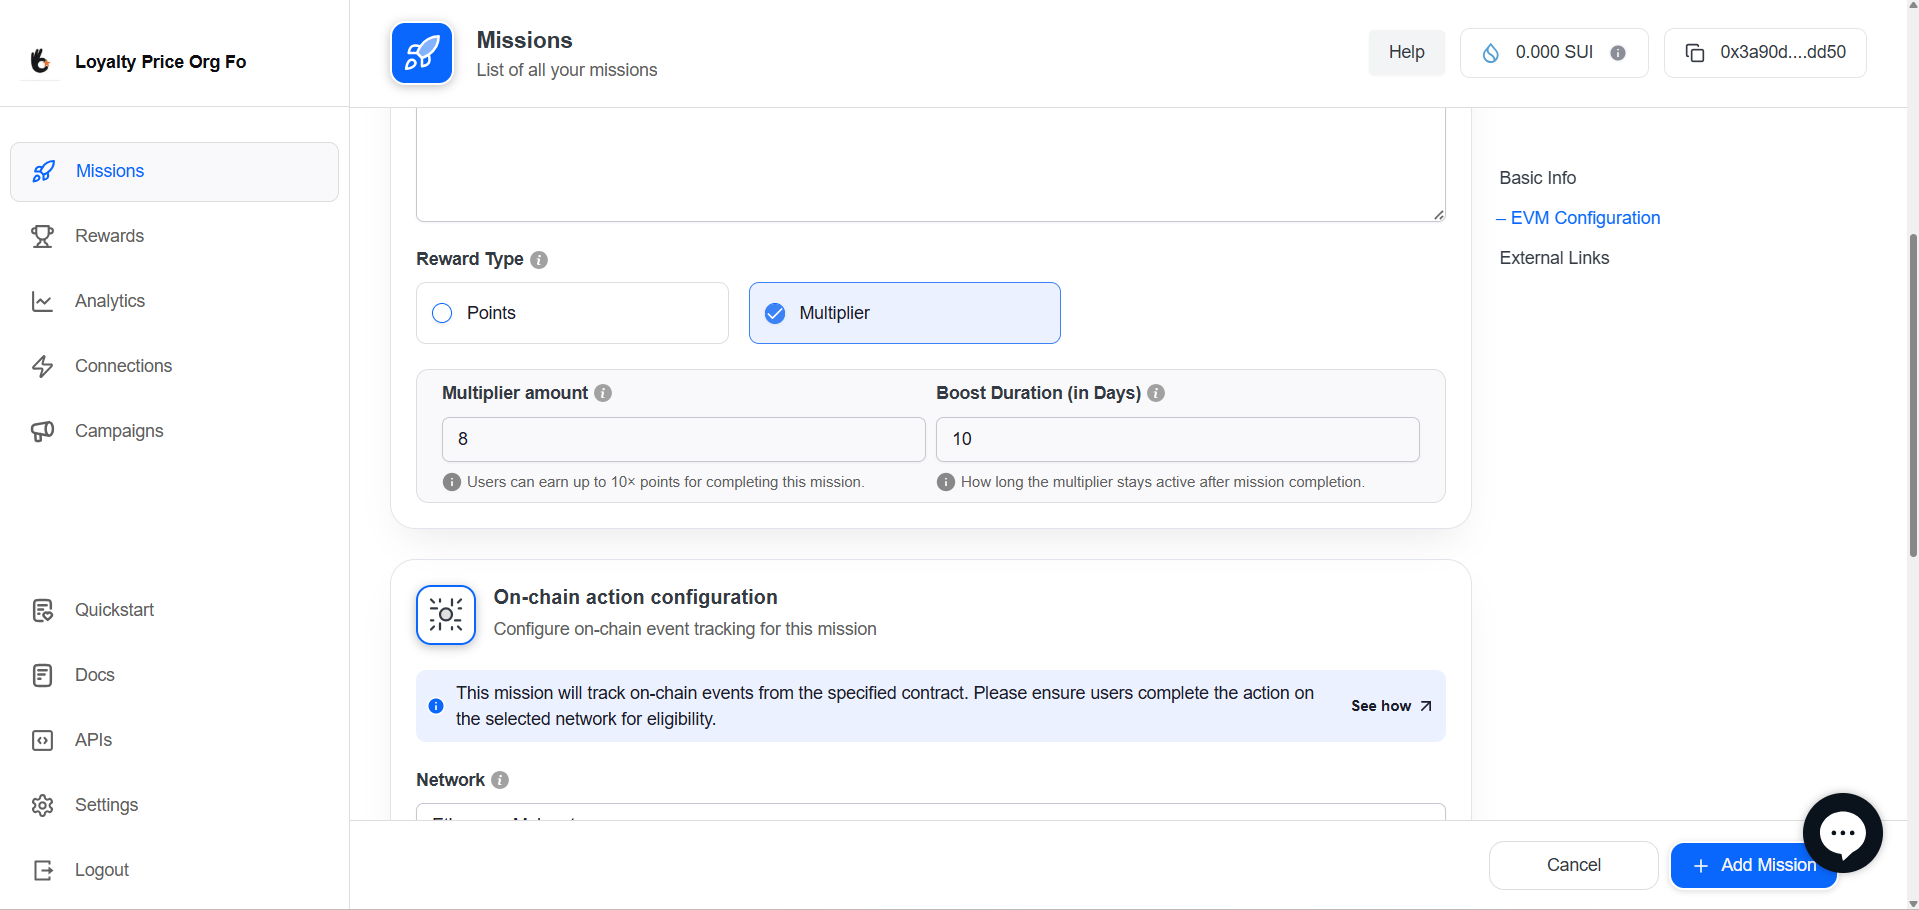This screenshot has width=1919, height=910.
Task: Jump to External Links section
Action: (1554, 258)
